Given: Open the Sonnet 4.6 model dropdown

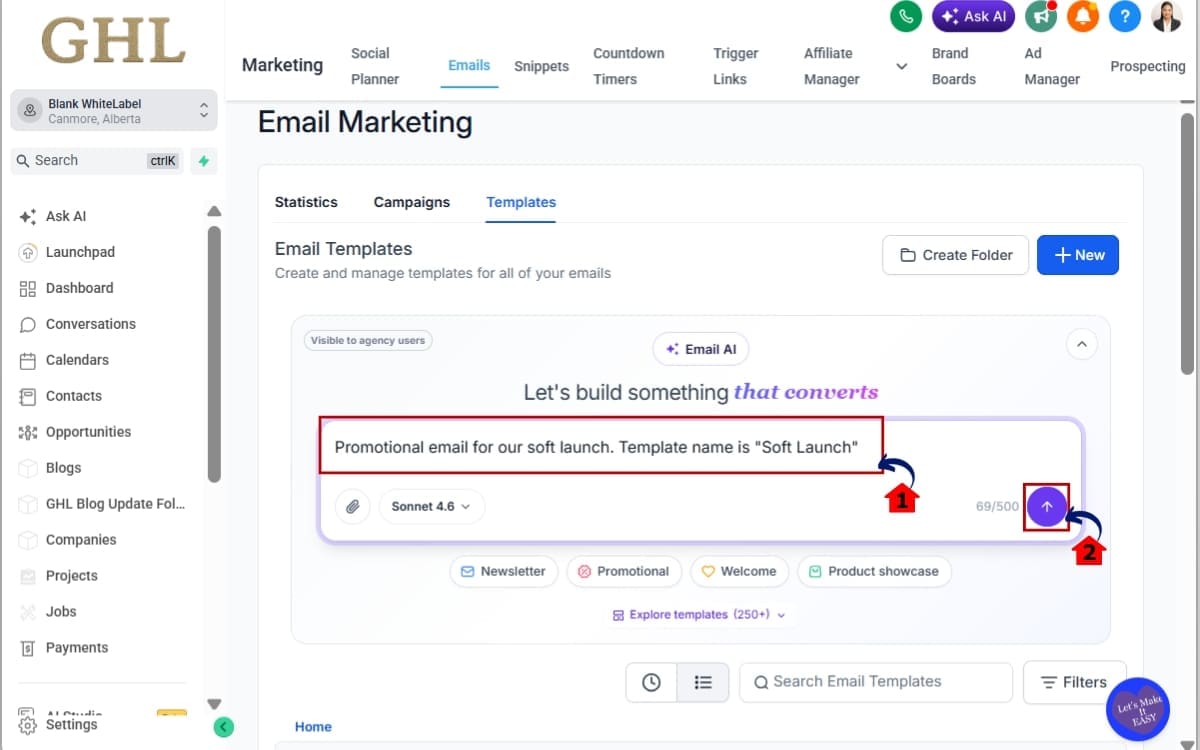Looking at the screenshot, I should point(431,506).
